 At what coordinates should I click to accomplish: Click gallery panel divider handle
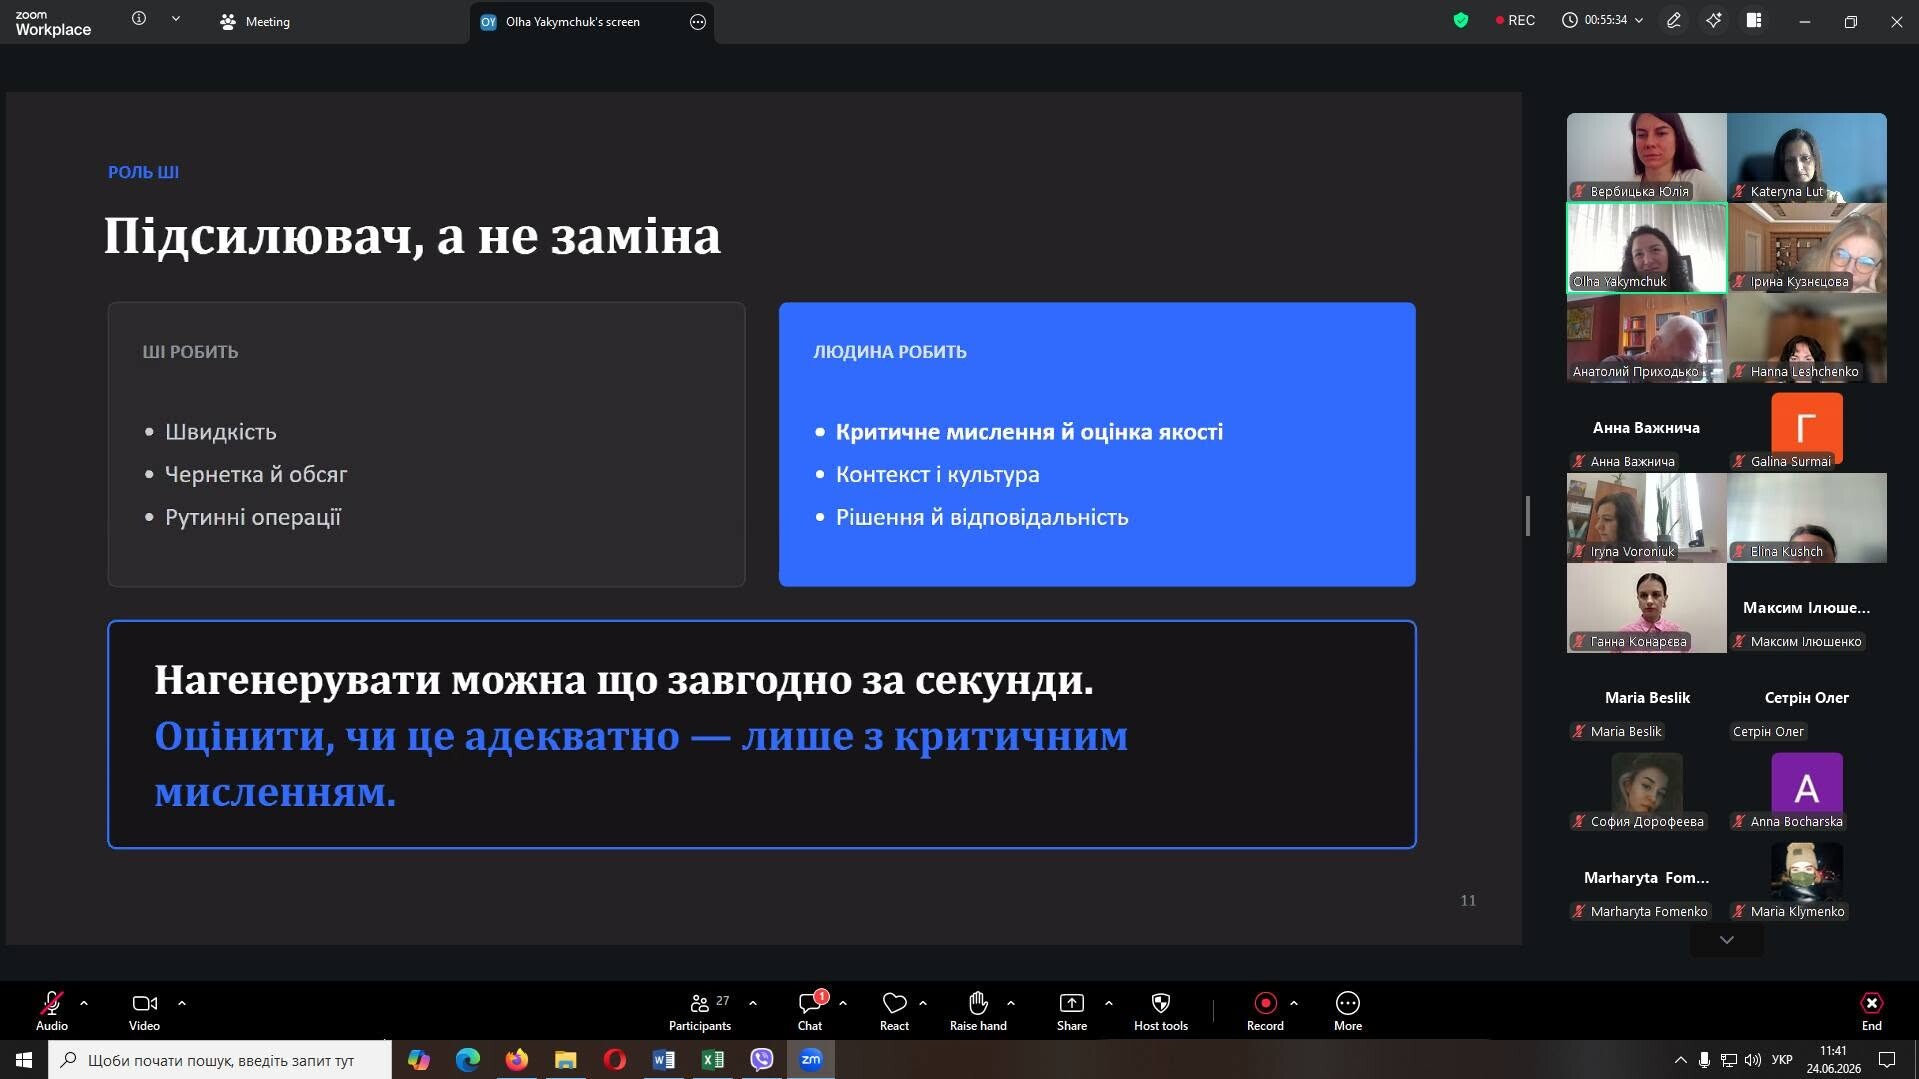(x=1528, y=516)
